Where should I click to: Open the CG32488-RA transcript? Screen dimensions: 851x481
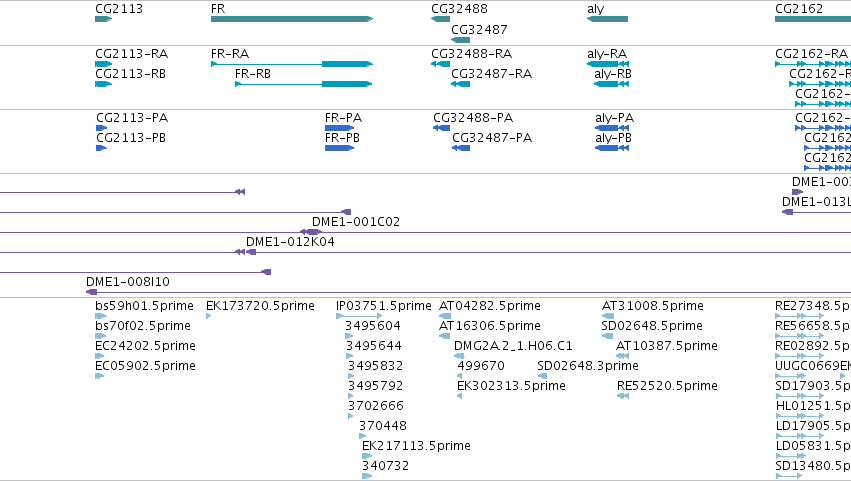pyautogui.click(x=440, y=64)
